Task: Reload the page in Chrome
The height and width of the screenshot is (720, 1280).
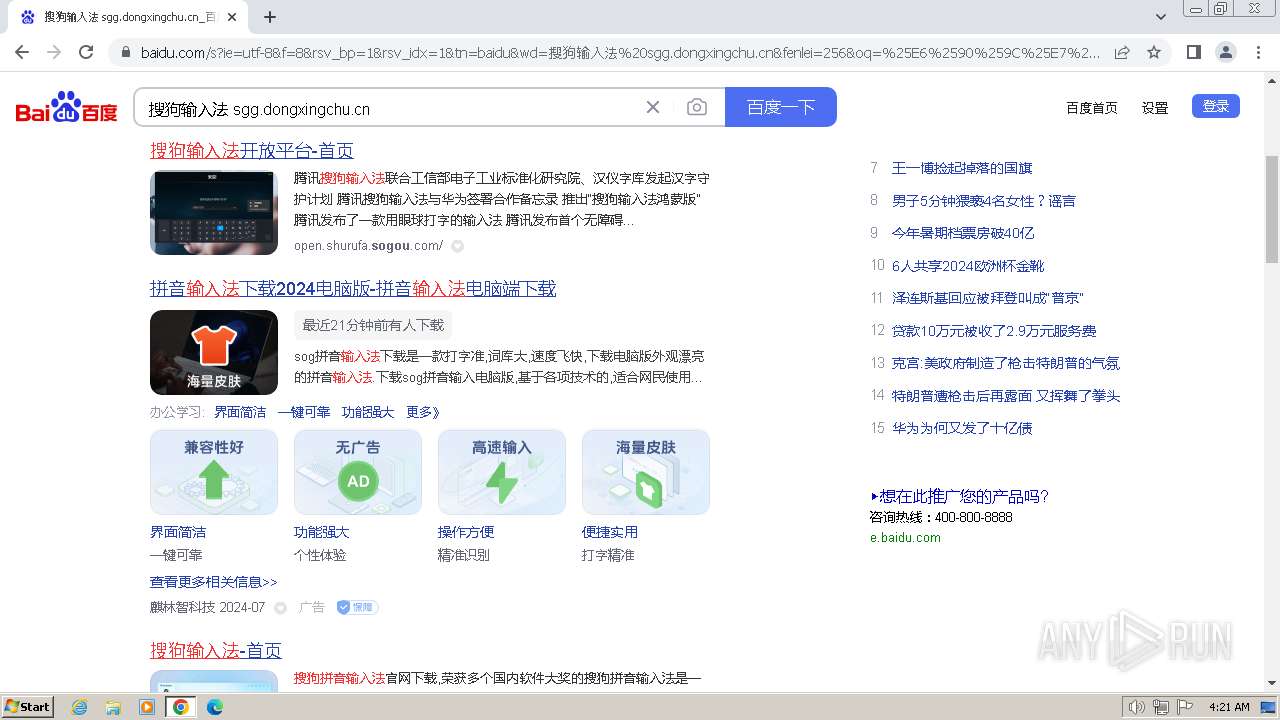Action: (x=86, y=52)
